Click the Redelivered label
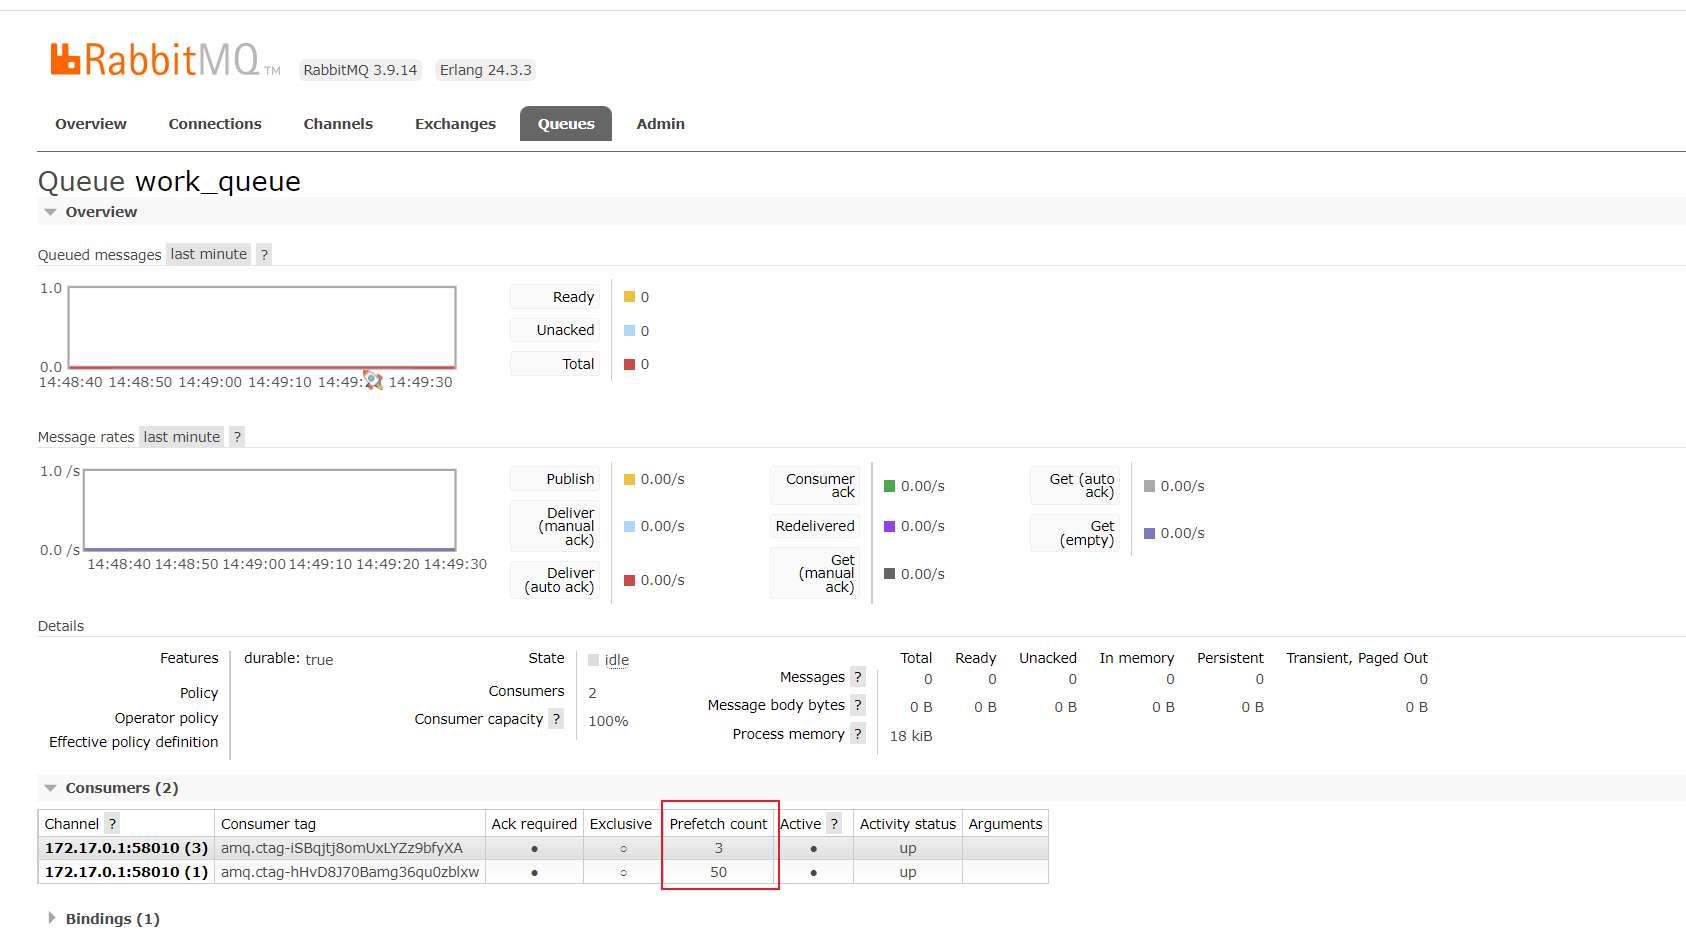The height and width of the screenshot is (947, 1686). point(815,526)
